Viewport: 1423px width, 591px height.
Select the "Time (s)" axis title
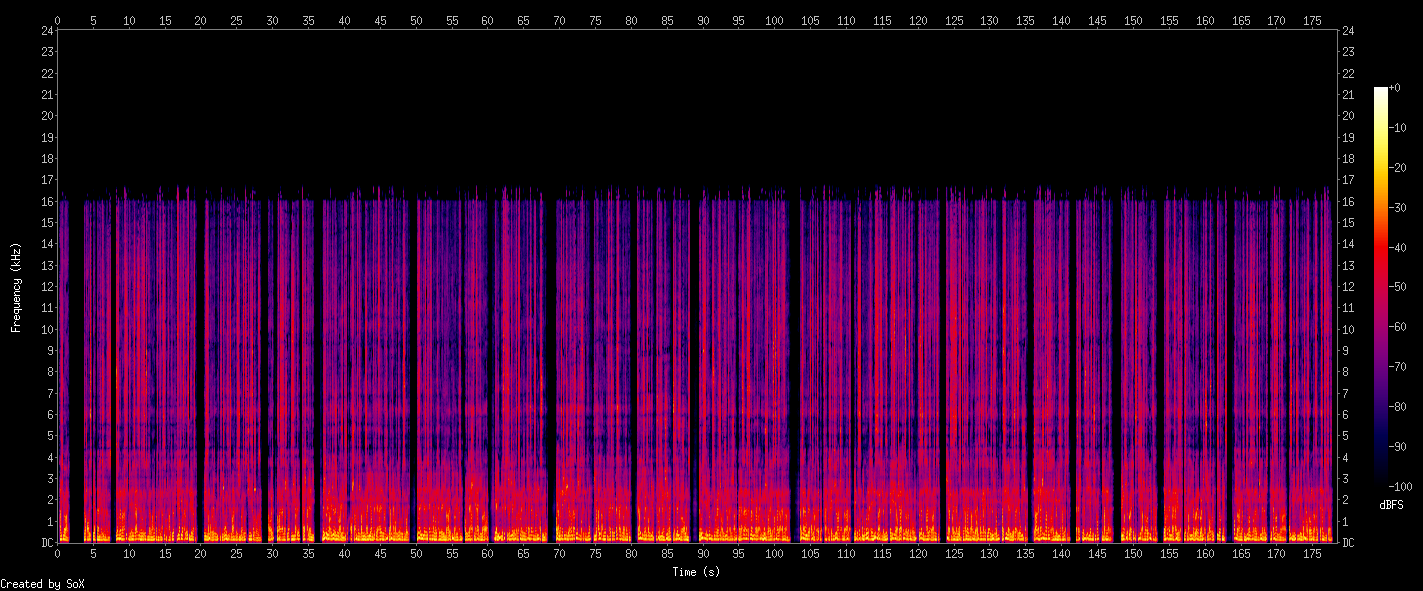tap(696, 572)
